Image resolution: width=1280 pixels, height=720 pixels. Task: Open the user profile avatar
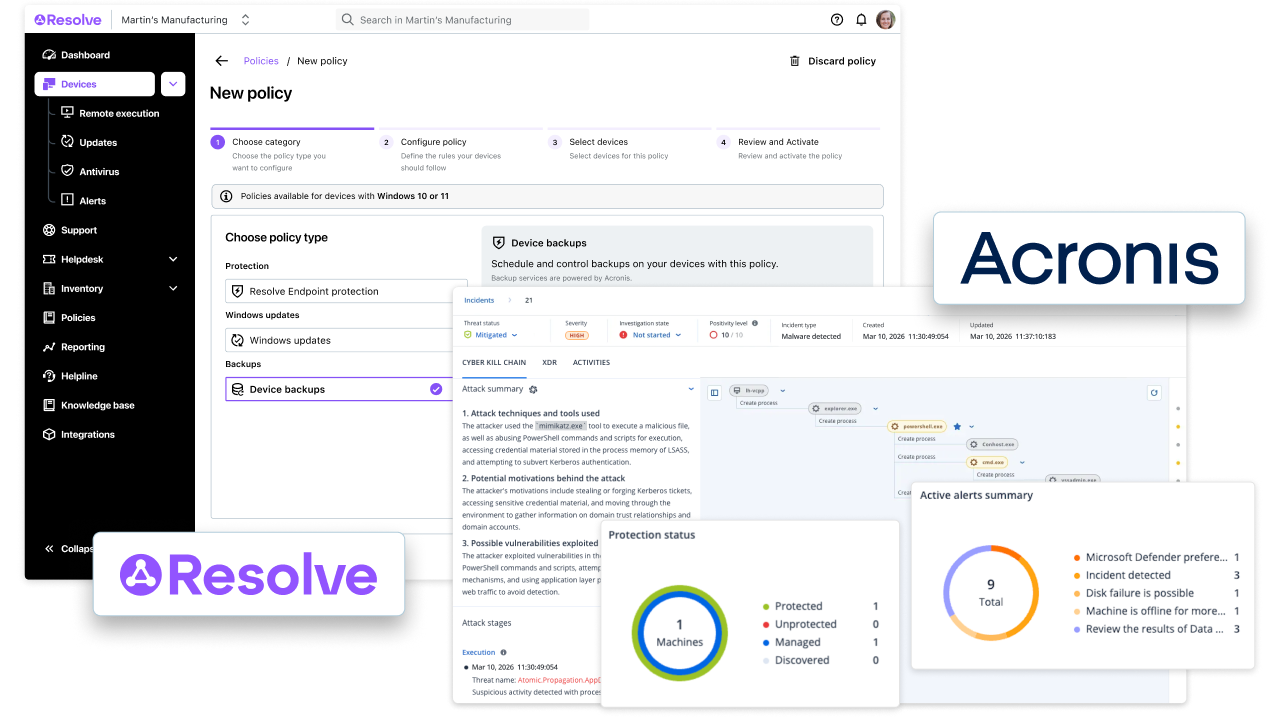(x=886, y=19)
